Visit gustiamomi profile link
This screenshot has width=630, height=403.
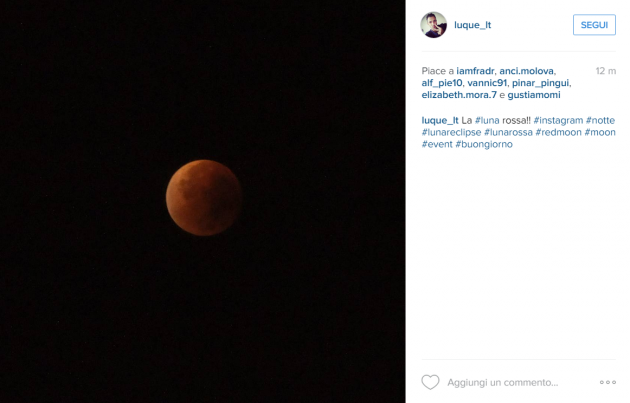pyautogui.click(x=534, y=95)
